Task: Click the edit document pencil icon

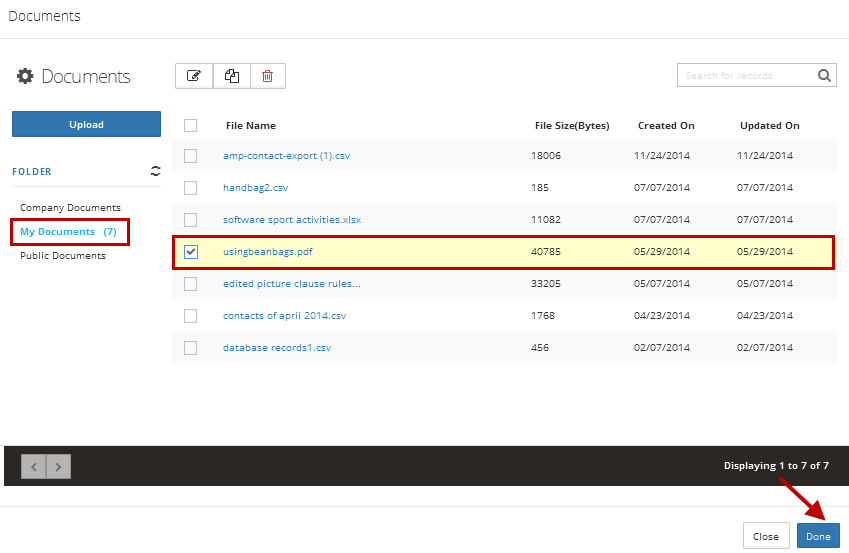Action: [194, 76]
